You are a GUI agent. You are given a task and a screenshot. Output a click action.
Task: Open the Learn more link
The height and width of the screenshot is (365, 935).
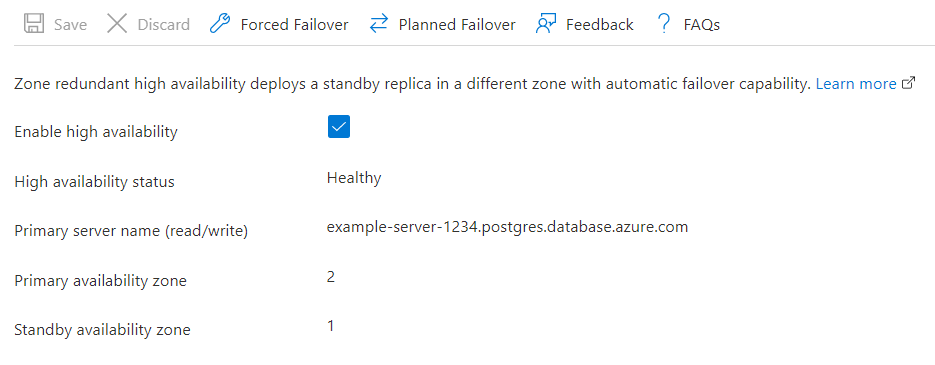856,84
